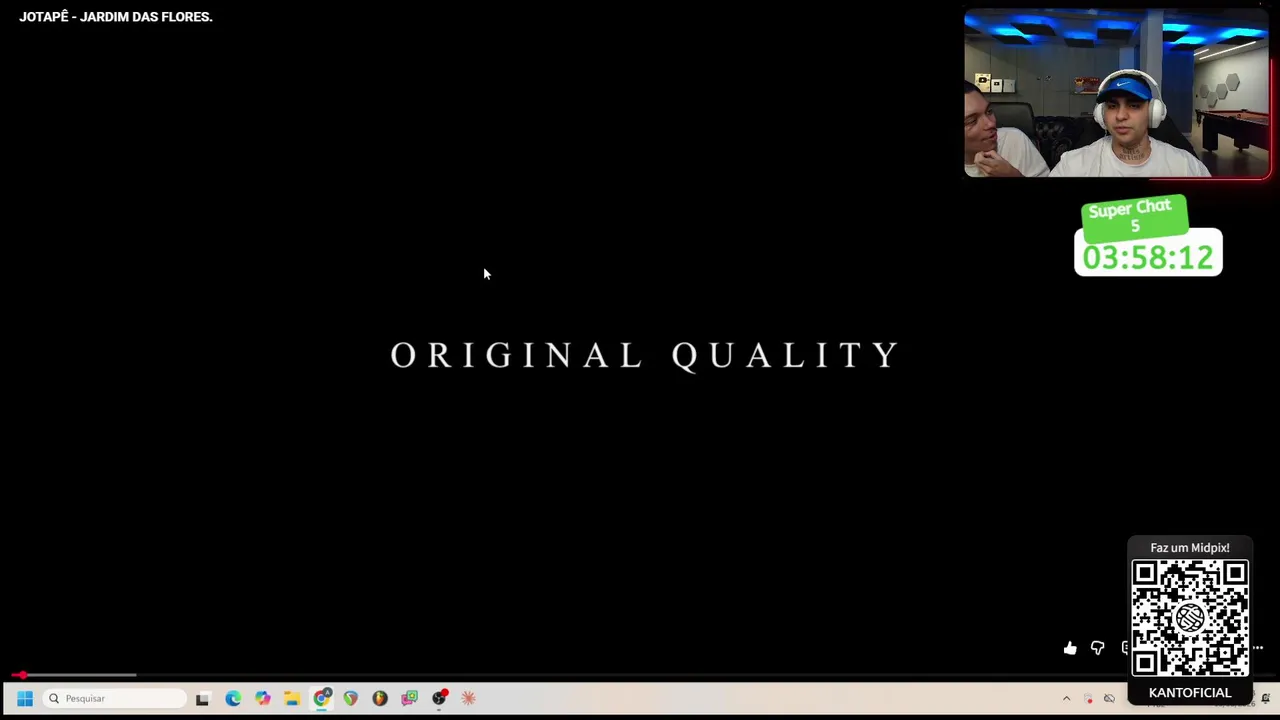This screenshot has width=1280, height=720.
Task: Click the 'KANTOFICIAL' label below the QR code
Action: pyautogui.click(x=1190, y=693)
